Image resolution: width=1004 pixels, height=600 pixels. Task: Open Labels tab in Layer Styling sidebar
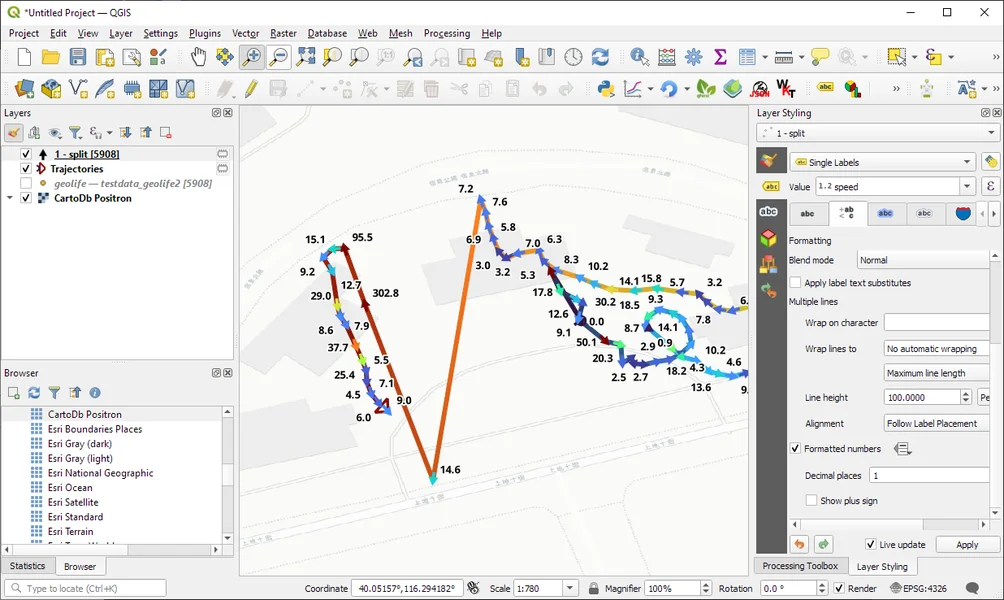pos(769,211)
